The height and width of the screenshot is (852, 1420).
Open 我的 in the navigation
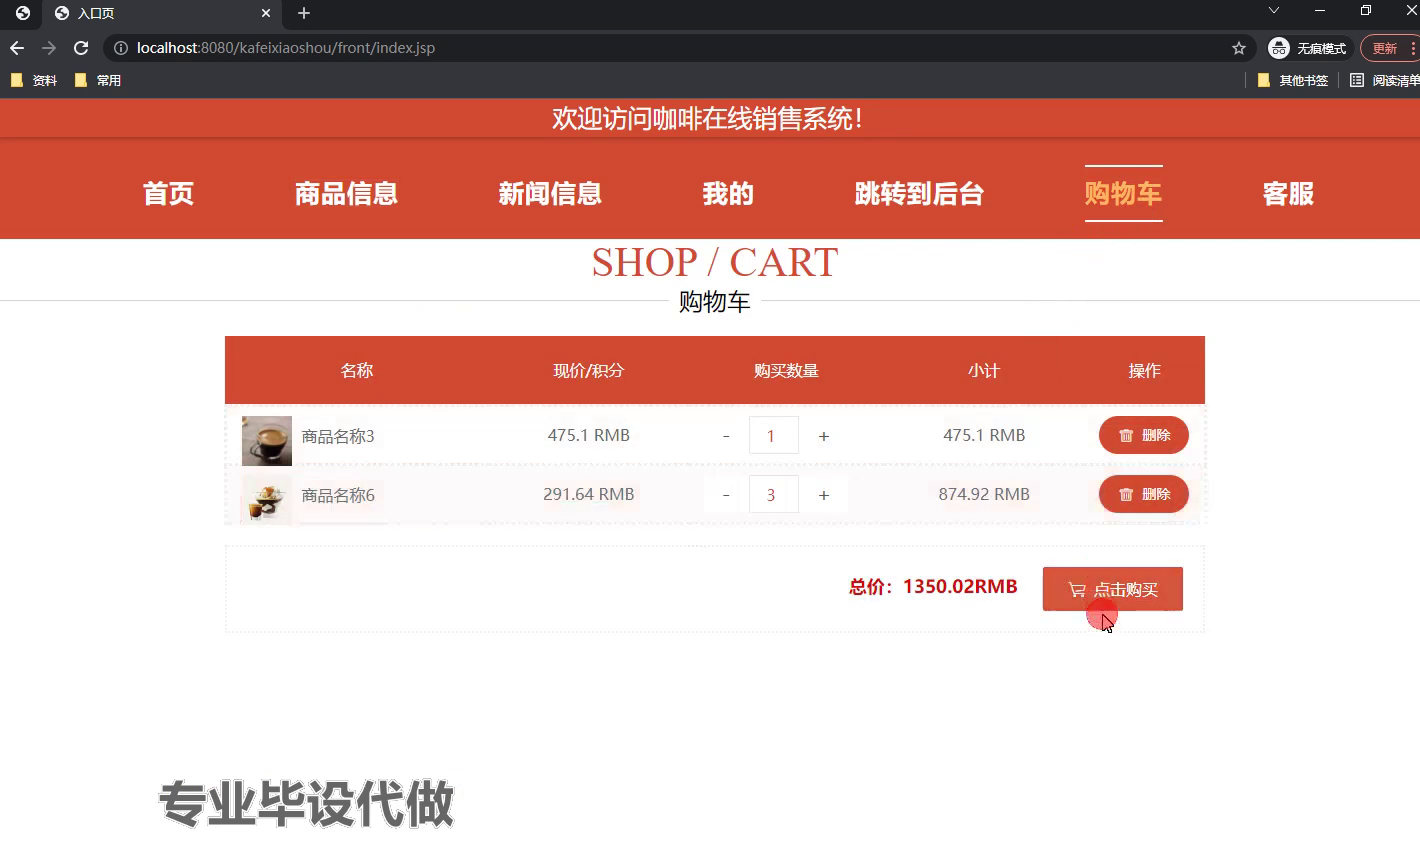[728, 193]
